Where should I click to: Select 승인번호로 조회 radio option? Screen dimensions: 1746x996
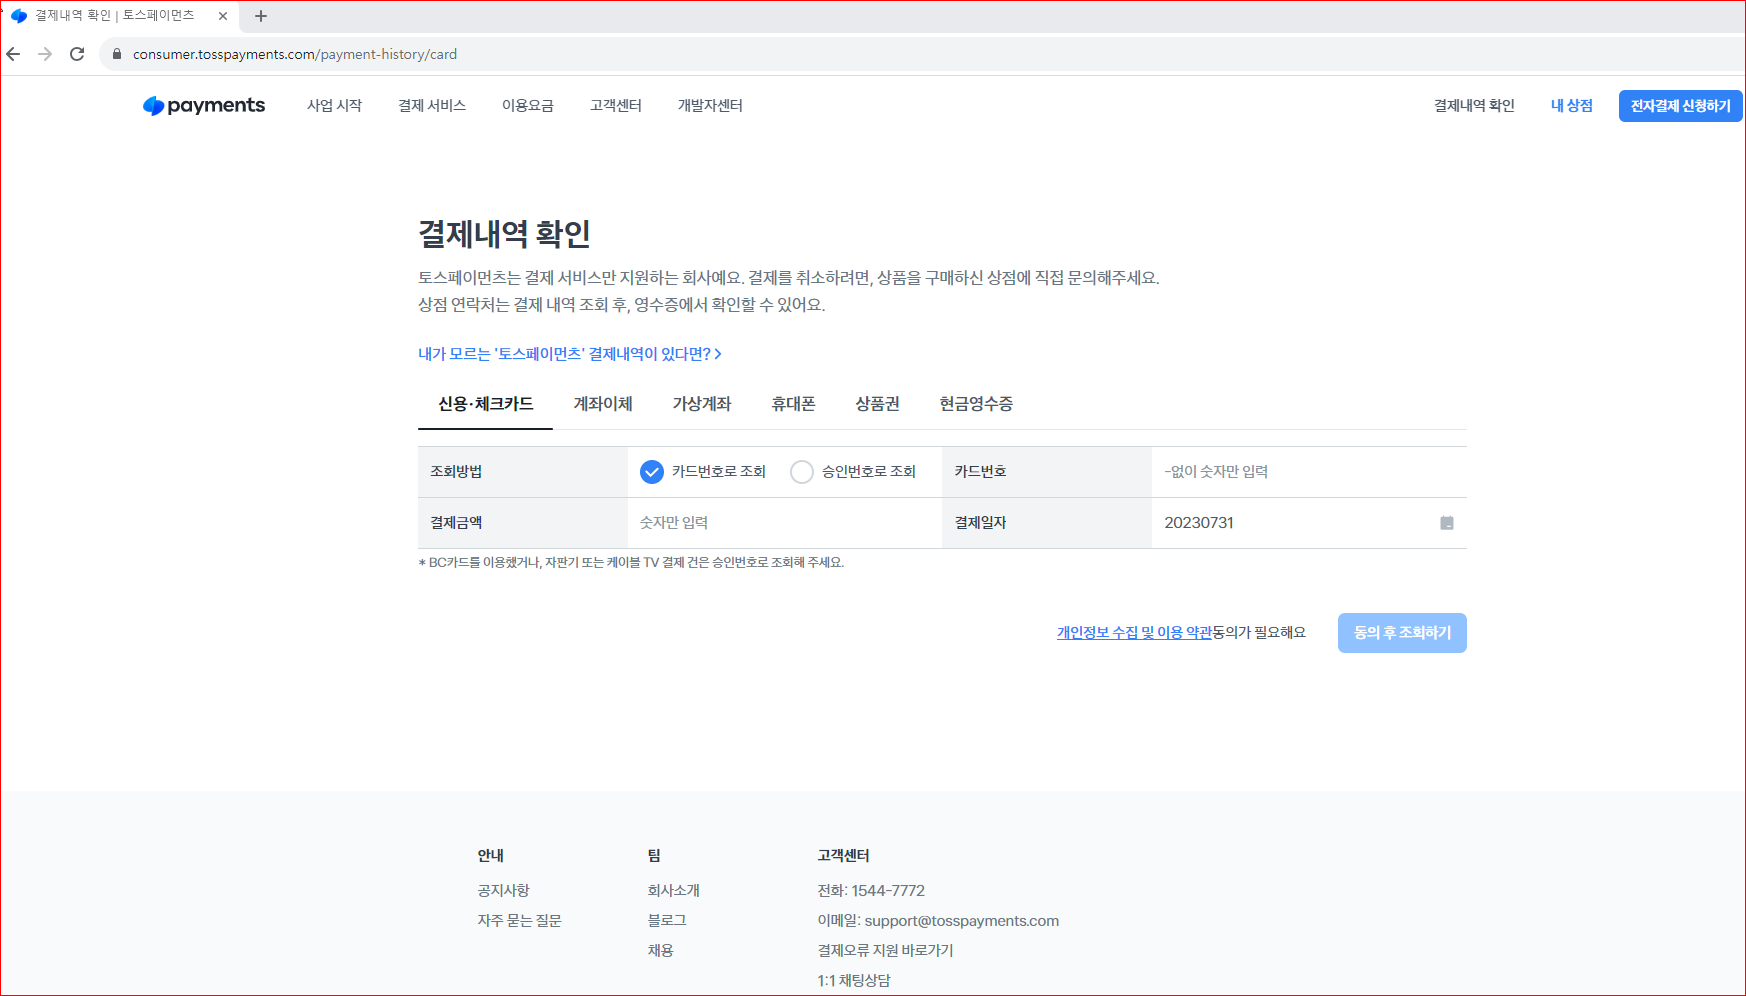pos(802,472)
